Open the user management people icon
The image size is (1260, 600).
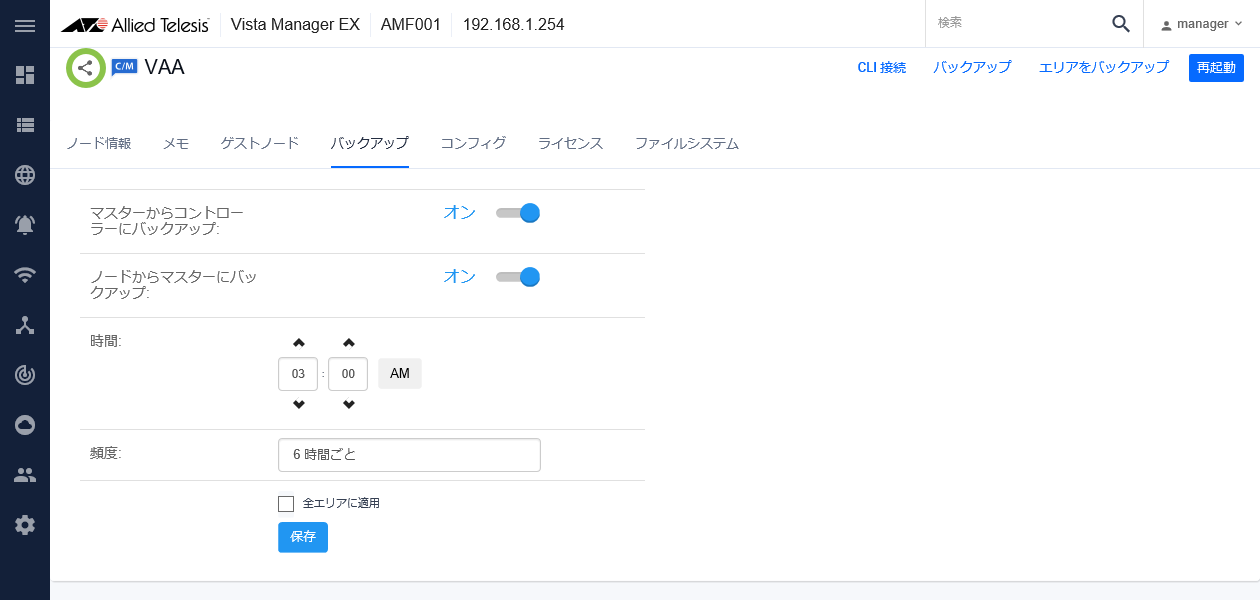(x=25, y=475)
